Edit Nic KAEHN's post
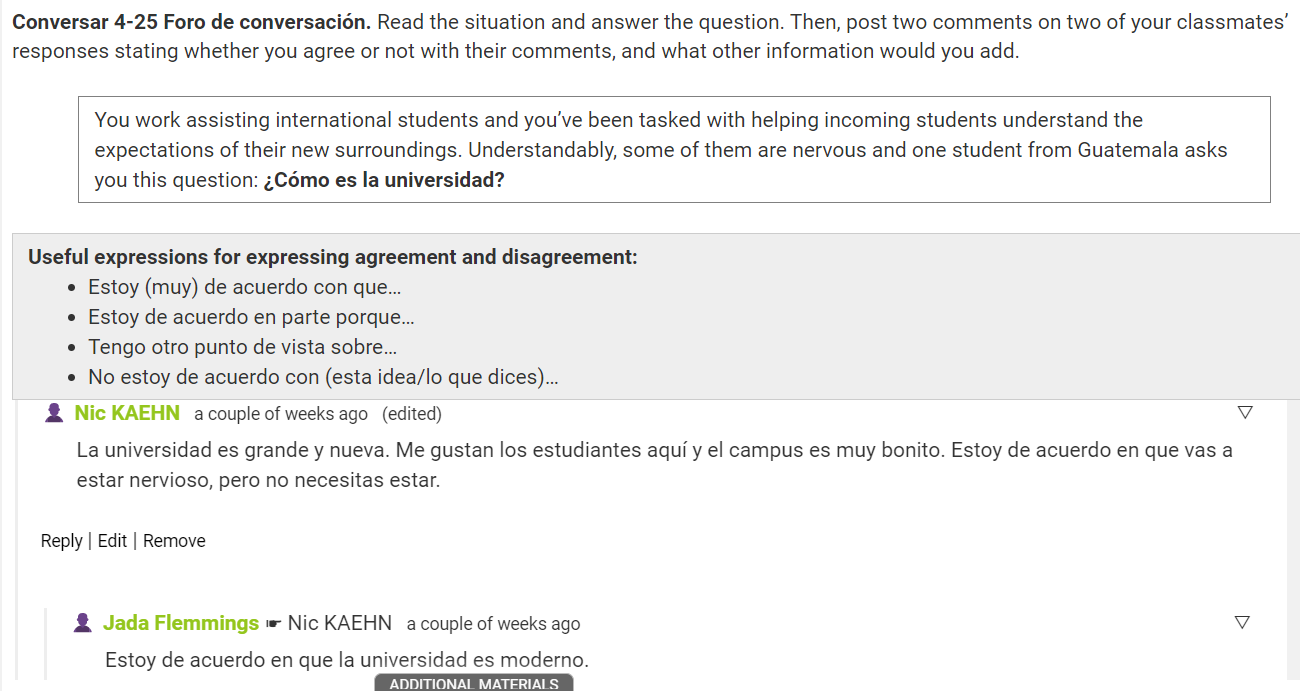This screenshot has width=1300, height=691. [112, 541]
